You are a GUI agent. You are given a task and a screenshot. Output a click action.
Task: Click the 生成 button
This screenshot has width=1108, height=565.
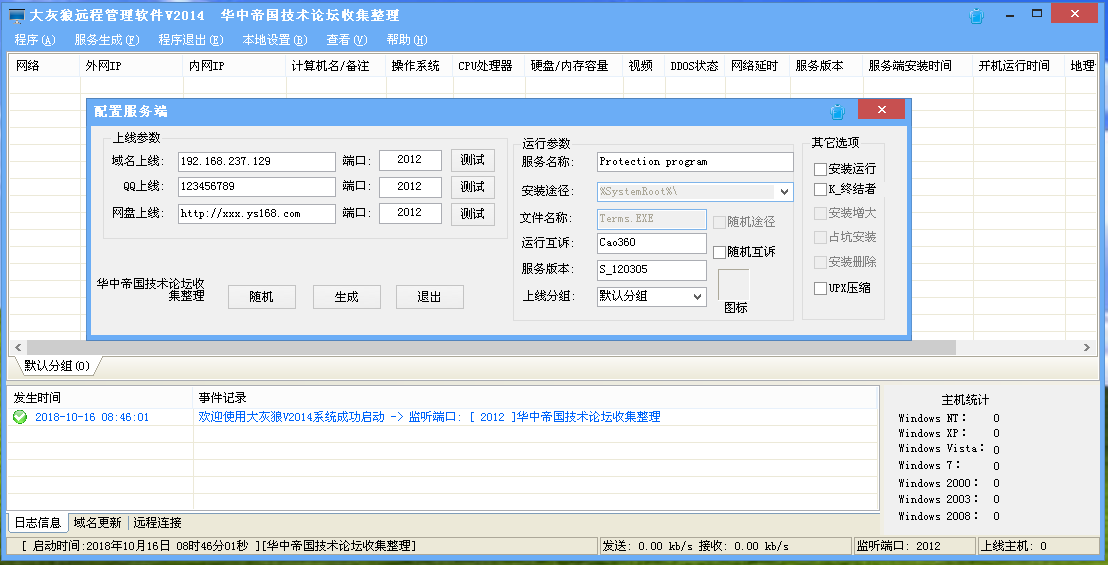coord(346,297)
